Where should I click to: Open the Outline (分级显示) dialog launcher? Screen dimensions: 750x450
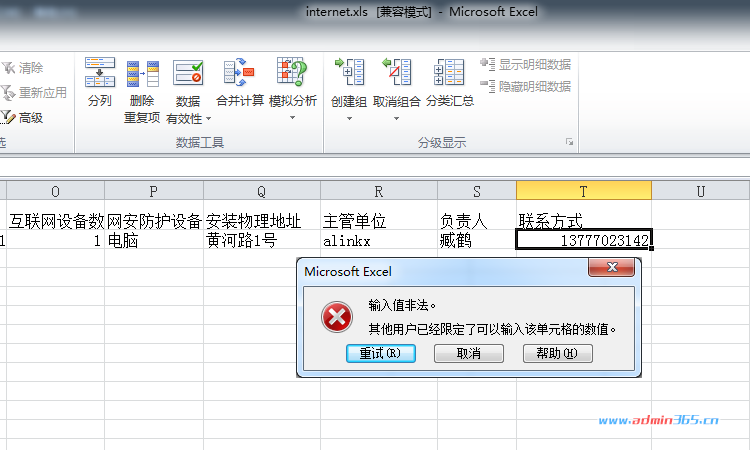pos(569,142)
